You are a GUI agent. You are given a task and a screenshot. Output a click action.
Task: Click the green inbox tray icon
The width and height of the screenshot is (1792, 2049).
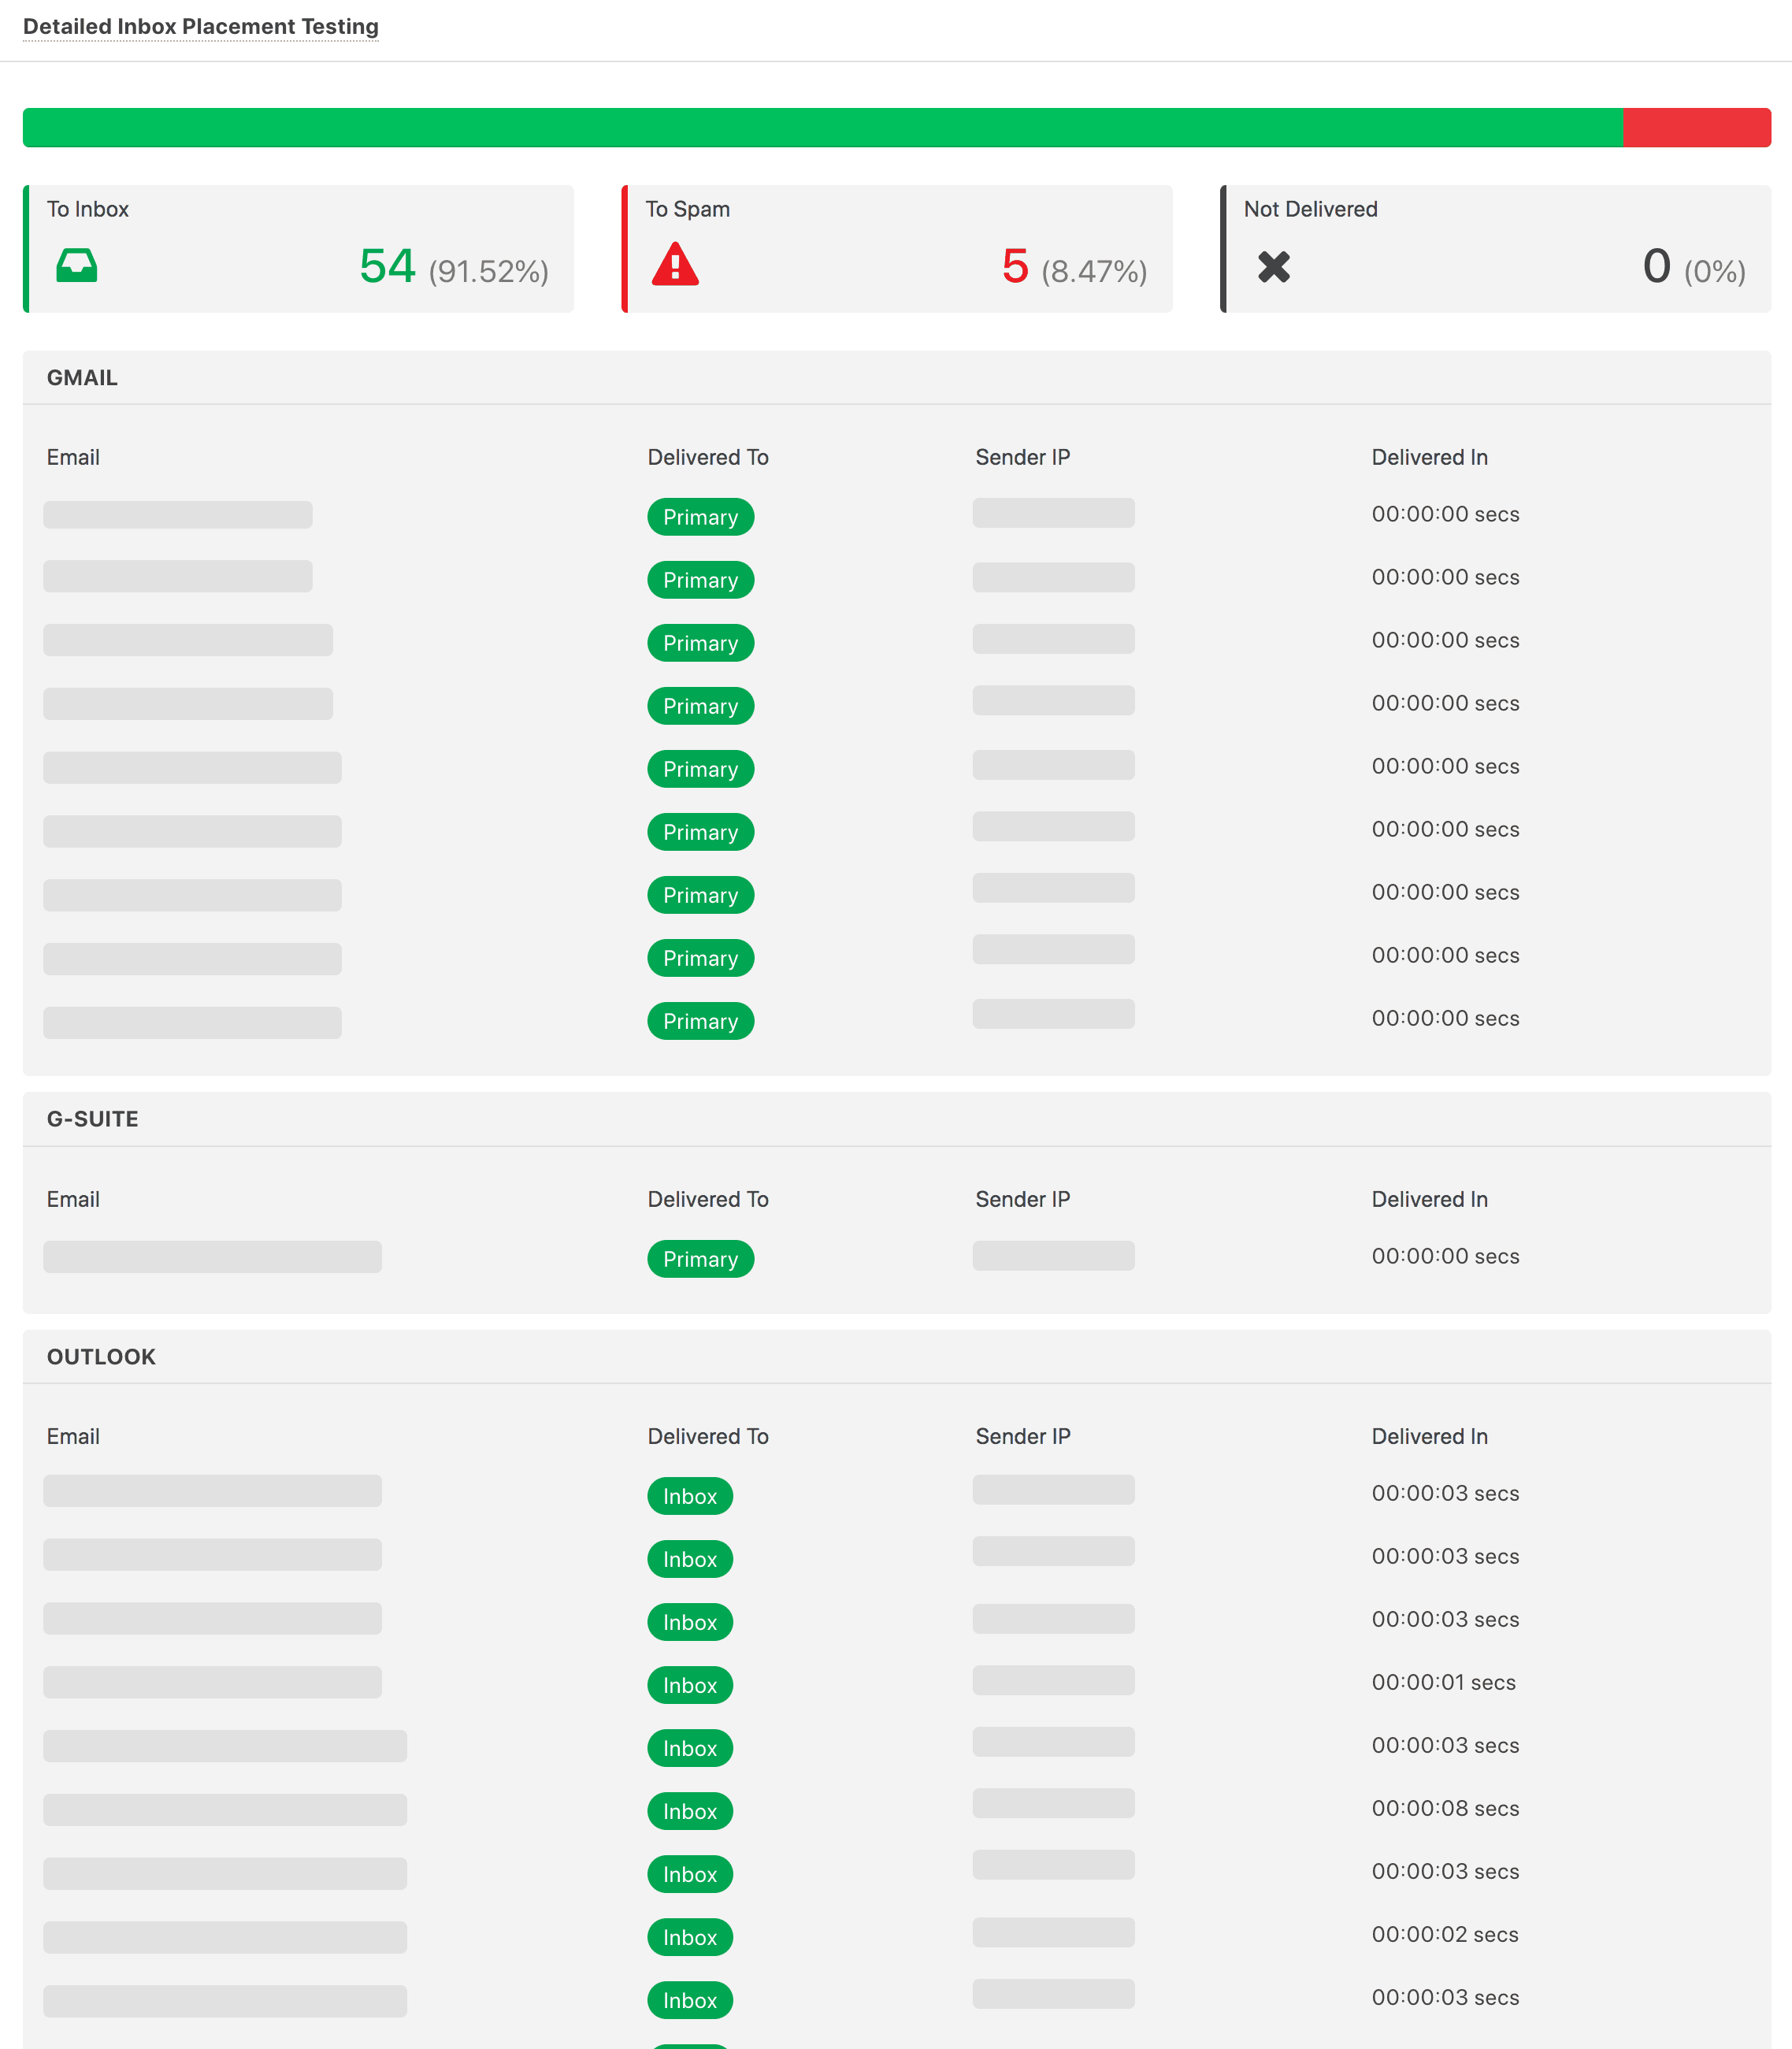tap(78, 266)
